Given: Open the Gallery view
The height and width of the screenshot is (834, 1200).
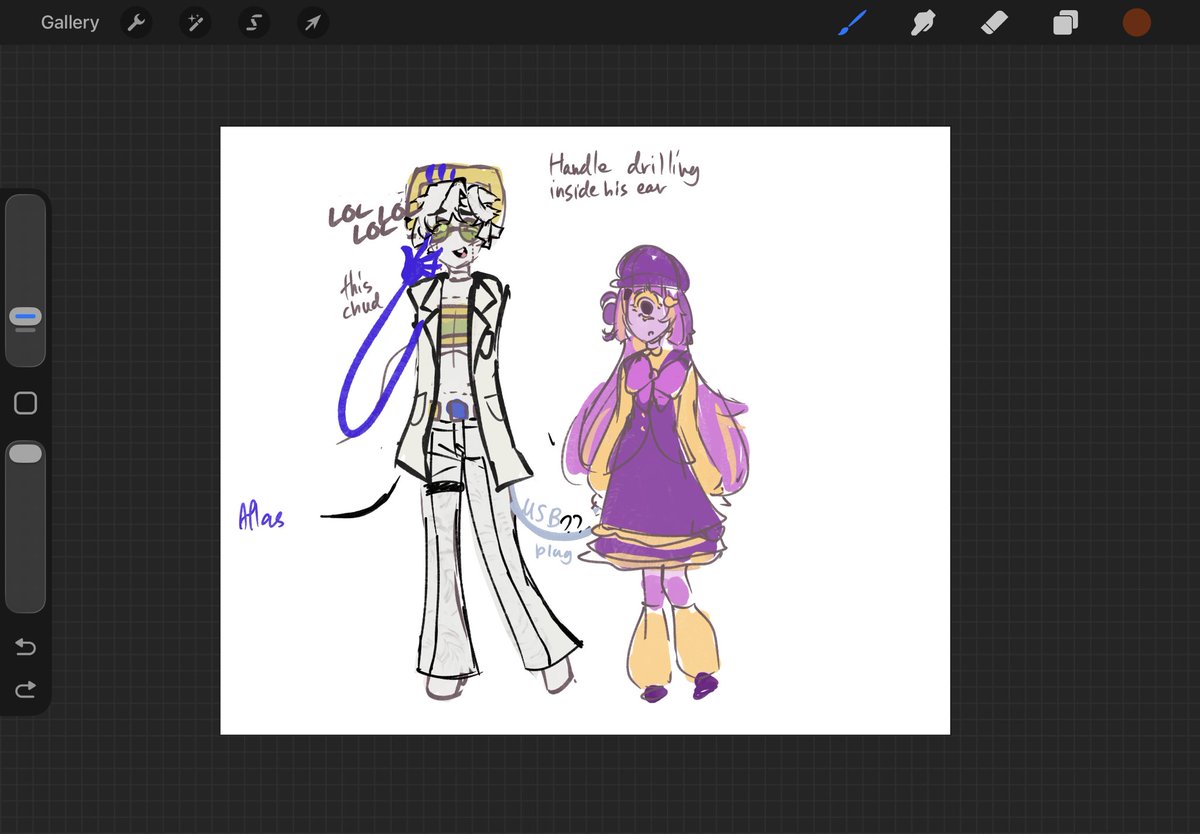Looking at the screenshot, I should click(70, 22).
